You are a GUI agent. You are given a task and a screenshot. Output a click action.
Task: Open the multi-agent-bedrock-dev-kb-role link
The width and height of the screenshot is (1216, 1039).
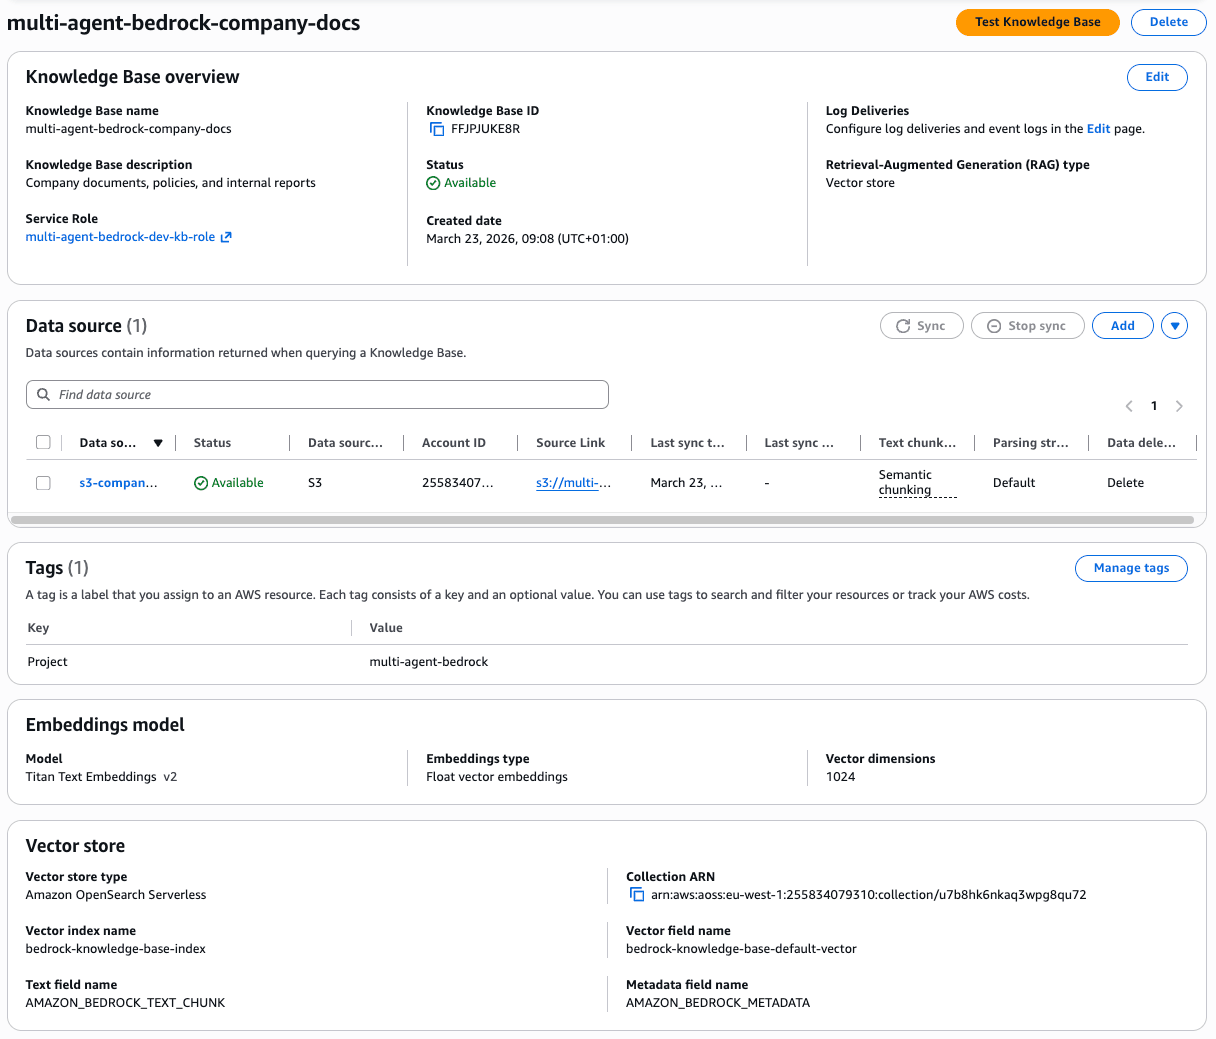(x=120, y=237)
